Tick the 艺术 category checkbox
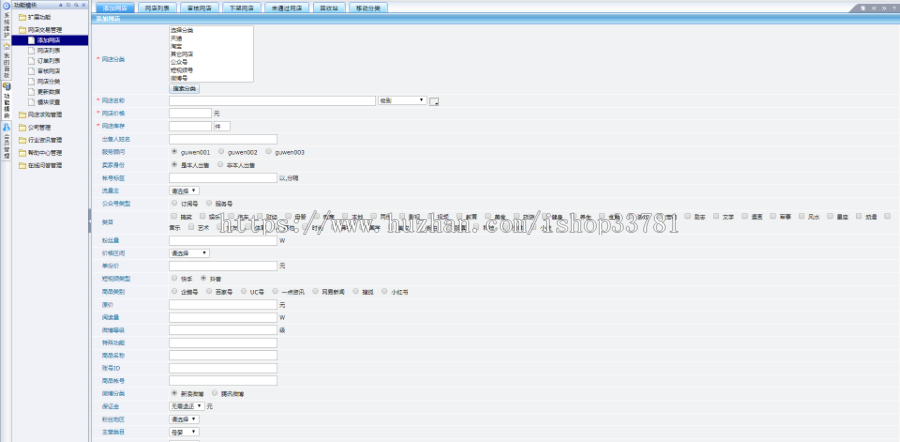This screenshot has height=442, width=900. point(192,227)
